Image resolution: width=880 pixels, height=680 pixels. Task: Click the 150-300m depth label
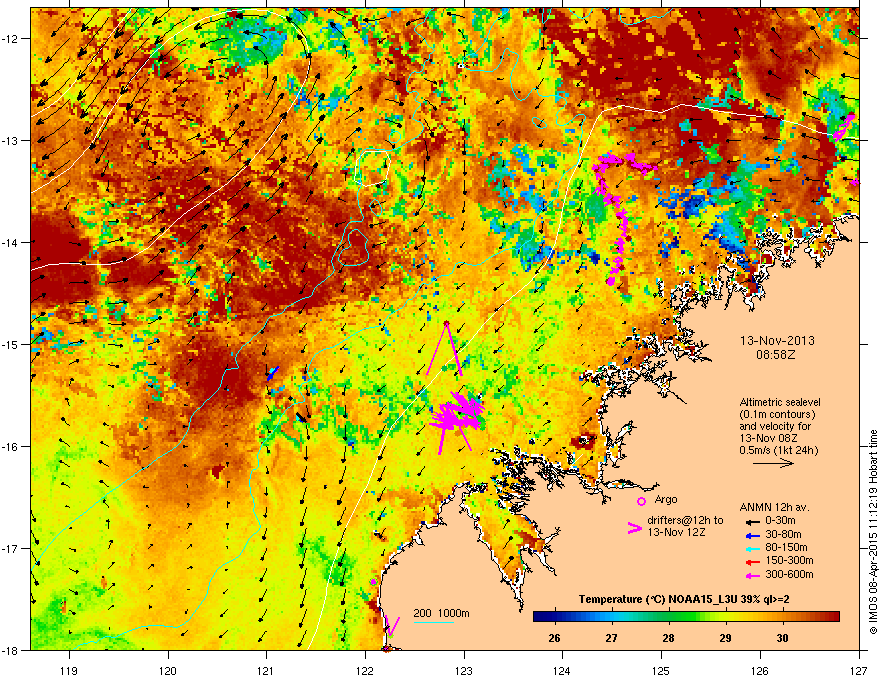789,560
